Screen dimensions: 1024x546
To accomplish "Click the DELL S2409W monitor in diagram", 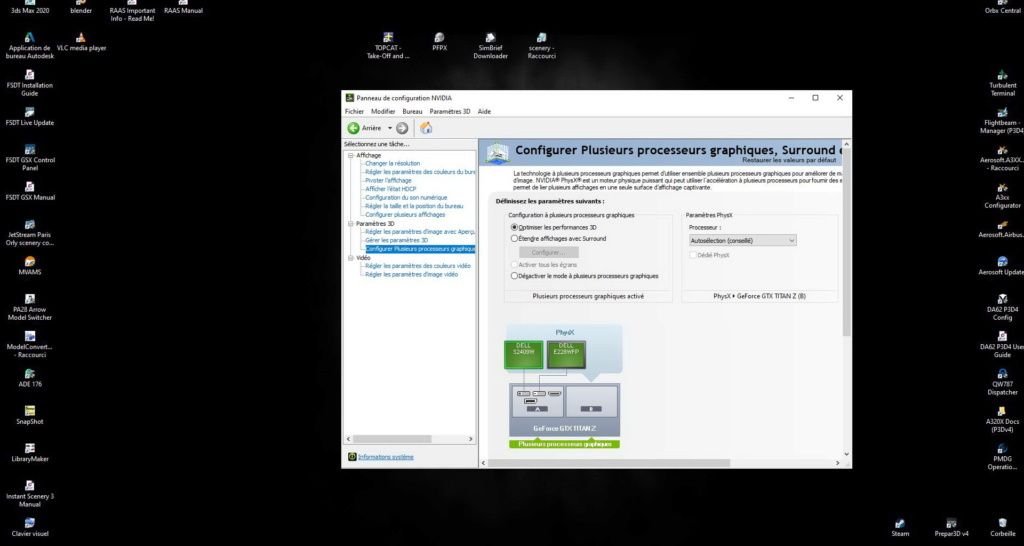I will pyautogui.click(x=523, y=355).
